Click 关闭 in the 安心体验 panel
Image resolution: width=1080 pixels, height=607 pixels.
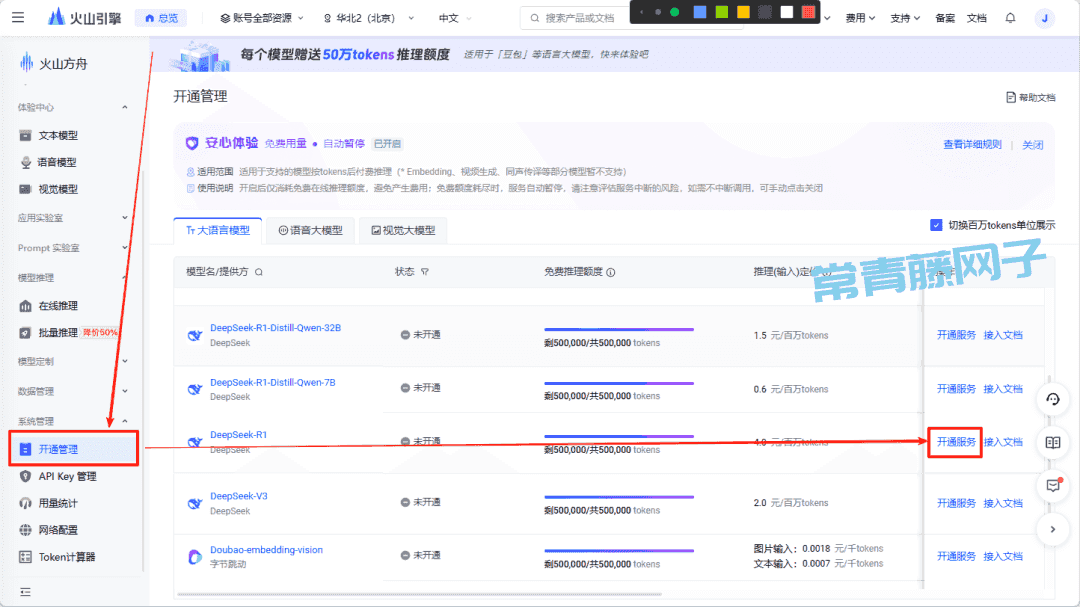[x=1032, y=145]
